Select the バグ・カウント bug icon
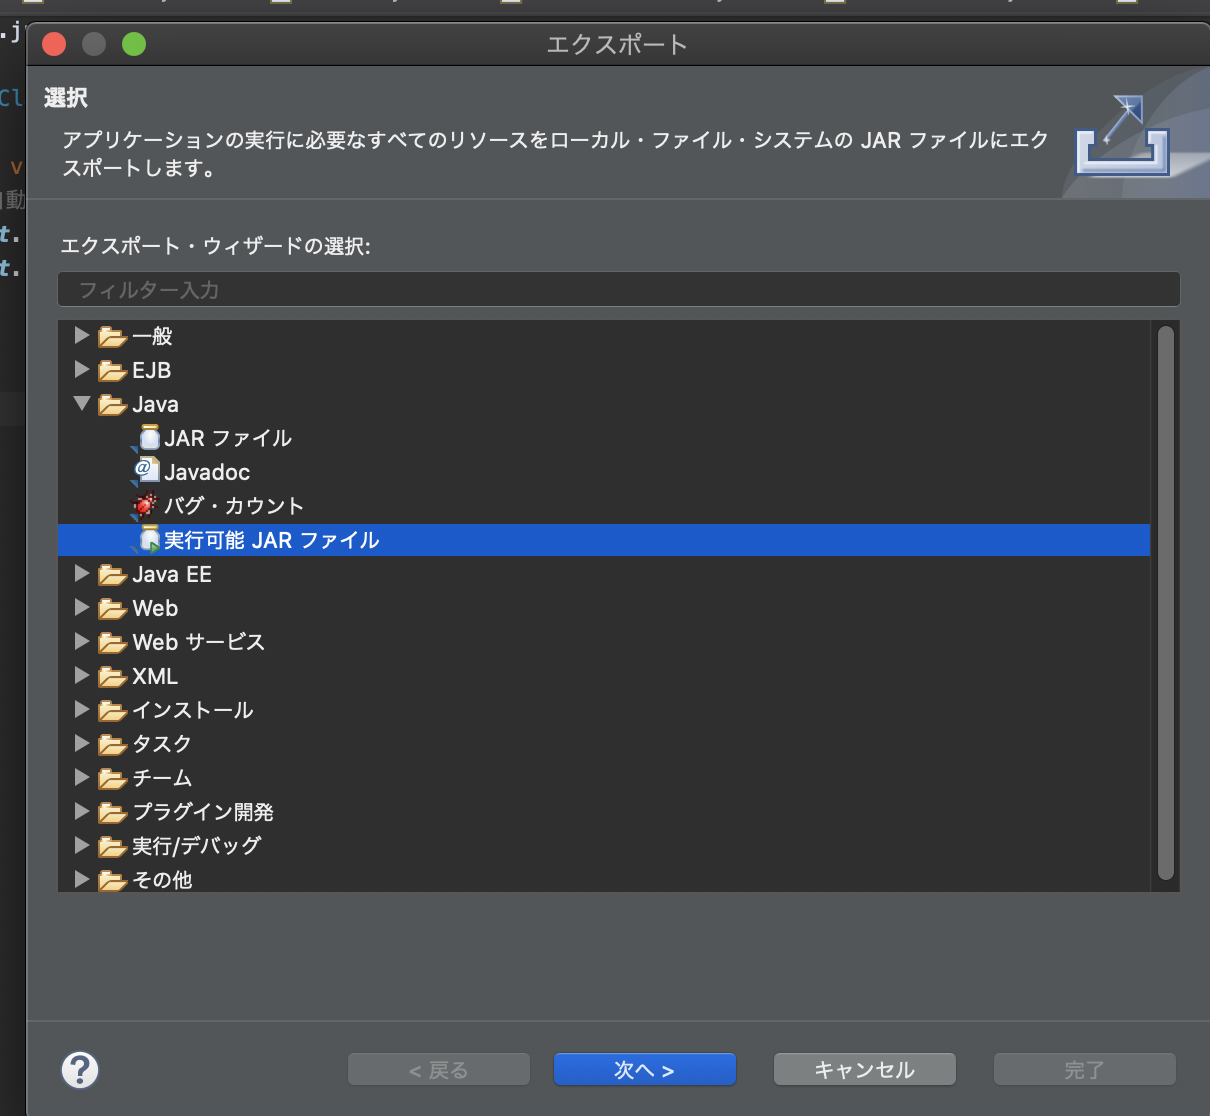The width and height of the screenshot is (1210, 1116). 145,505
